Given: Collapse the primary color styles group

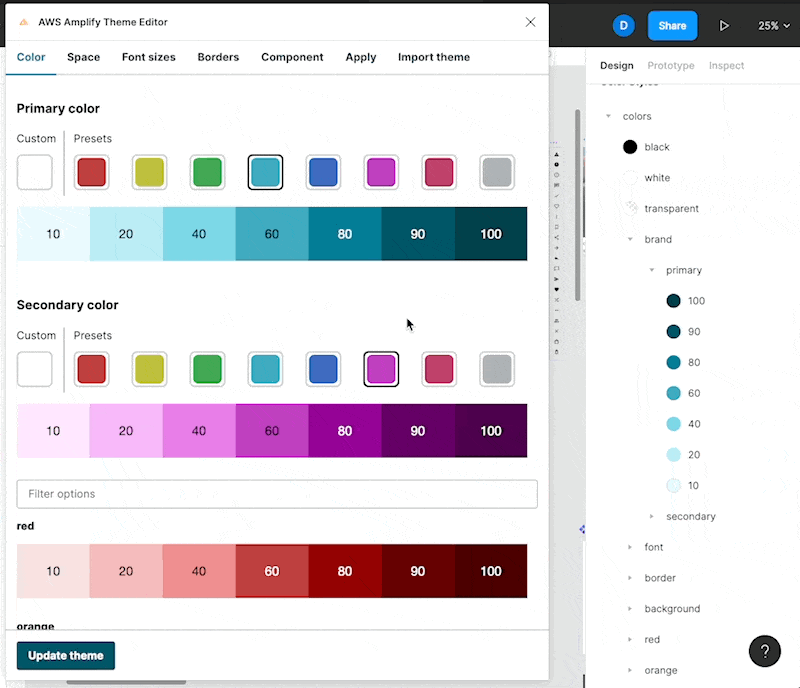Looking at the screenshot, I should coord(652,270).
